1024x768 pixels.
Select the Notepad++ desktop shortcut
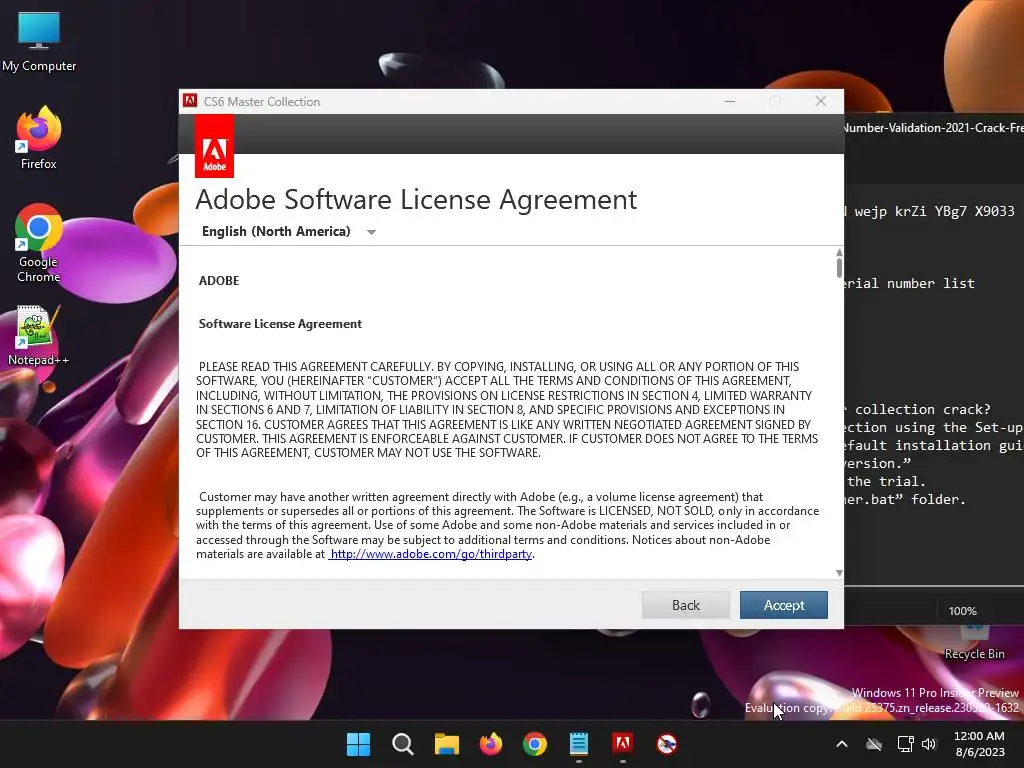(39, 335)
